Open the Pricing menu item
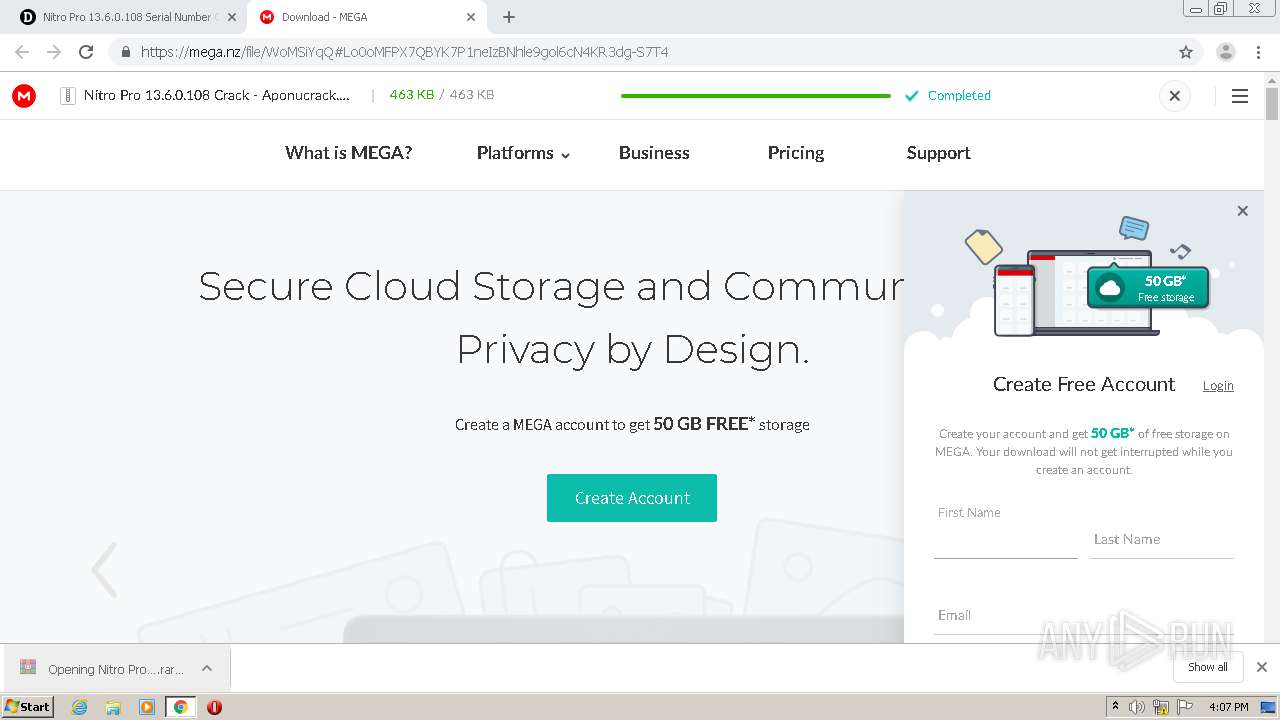Viewport: 1280px width, 720px height. click(x=796, y=153)
